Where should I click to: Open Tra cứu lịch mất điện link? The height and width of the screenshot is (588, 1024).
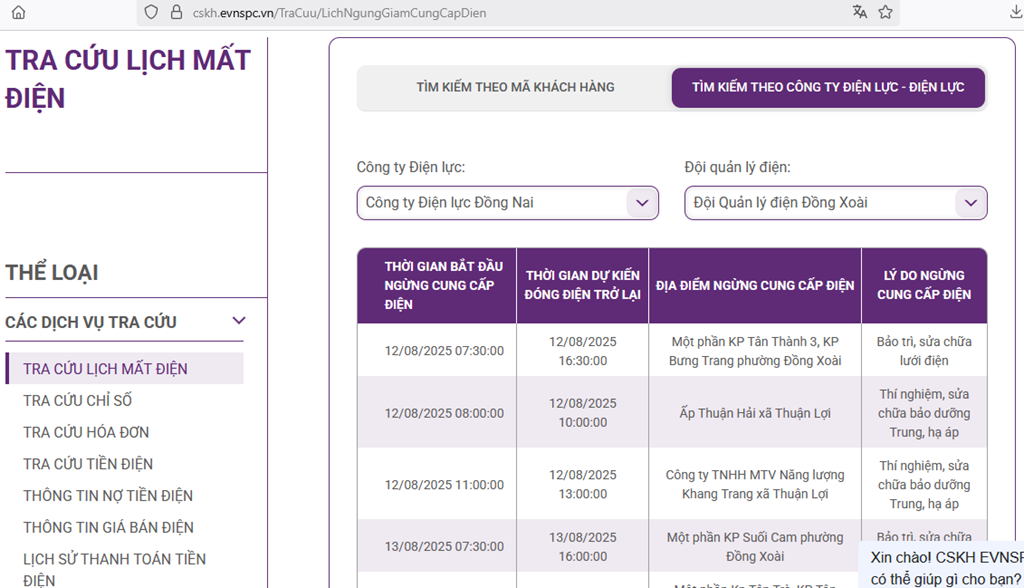105,369
